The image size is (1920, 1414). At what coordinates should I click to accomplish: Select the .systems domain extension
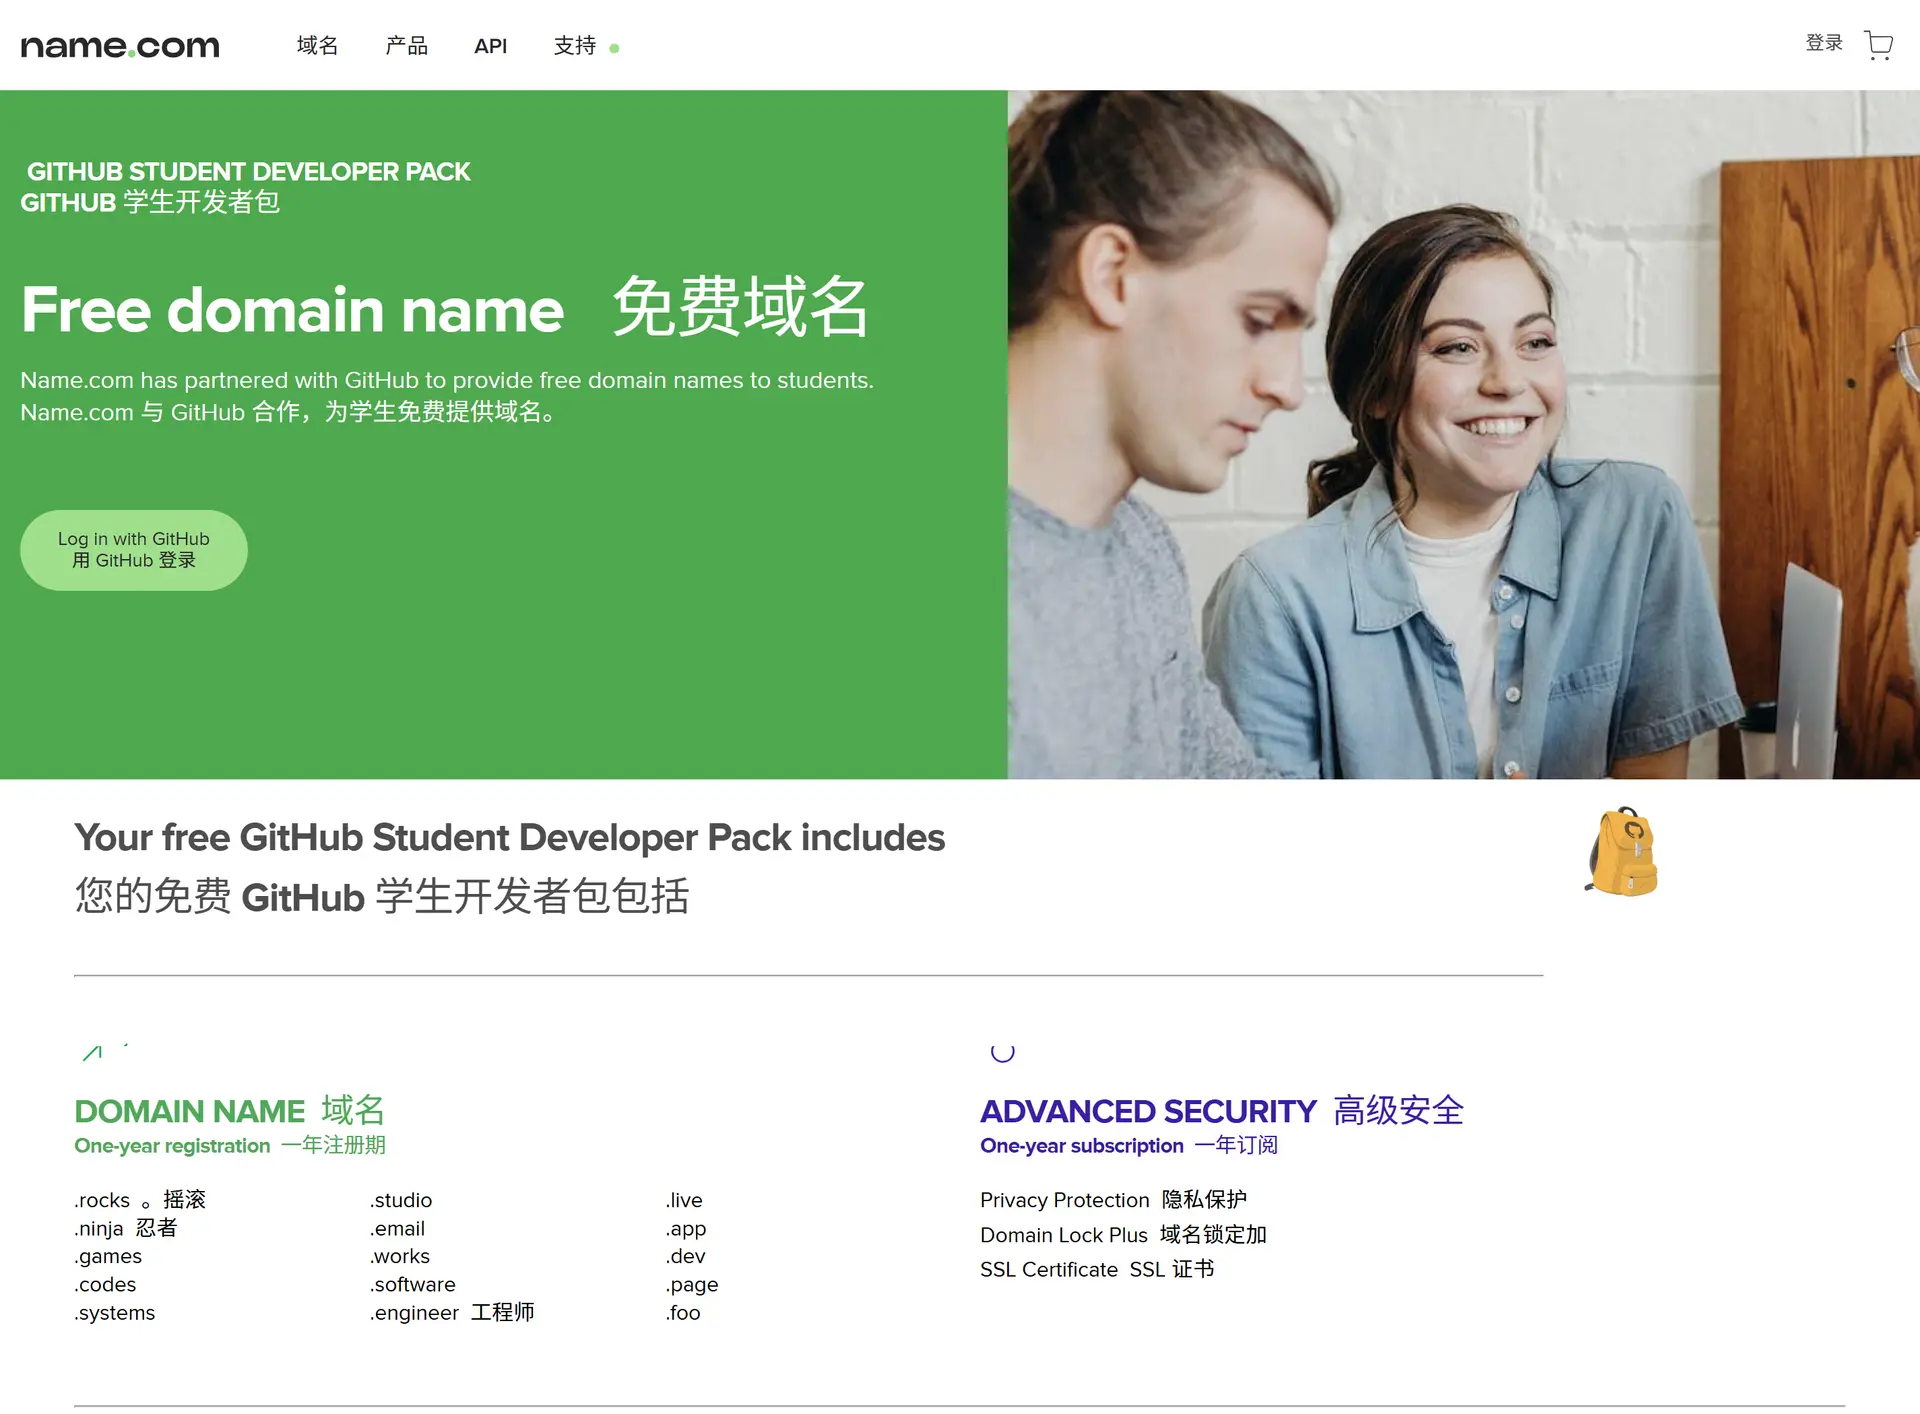pyautogui.click(x=115, y=1313)
